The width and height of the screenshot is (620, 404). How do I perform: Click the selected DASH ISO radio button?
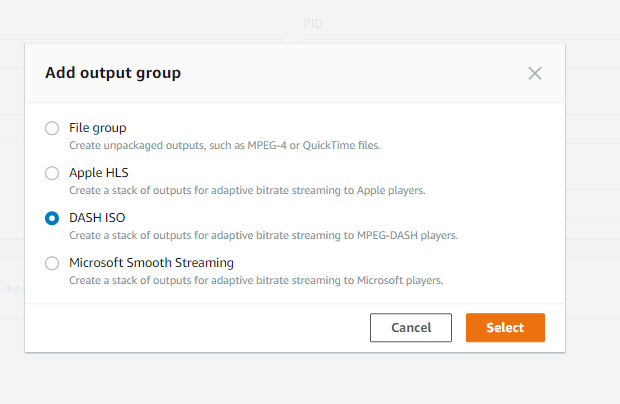point(52,218)
